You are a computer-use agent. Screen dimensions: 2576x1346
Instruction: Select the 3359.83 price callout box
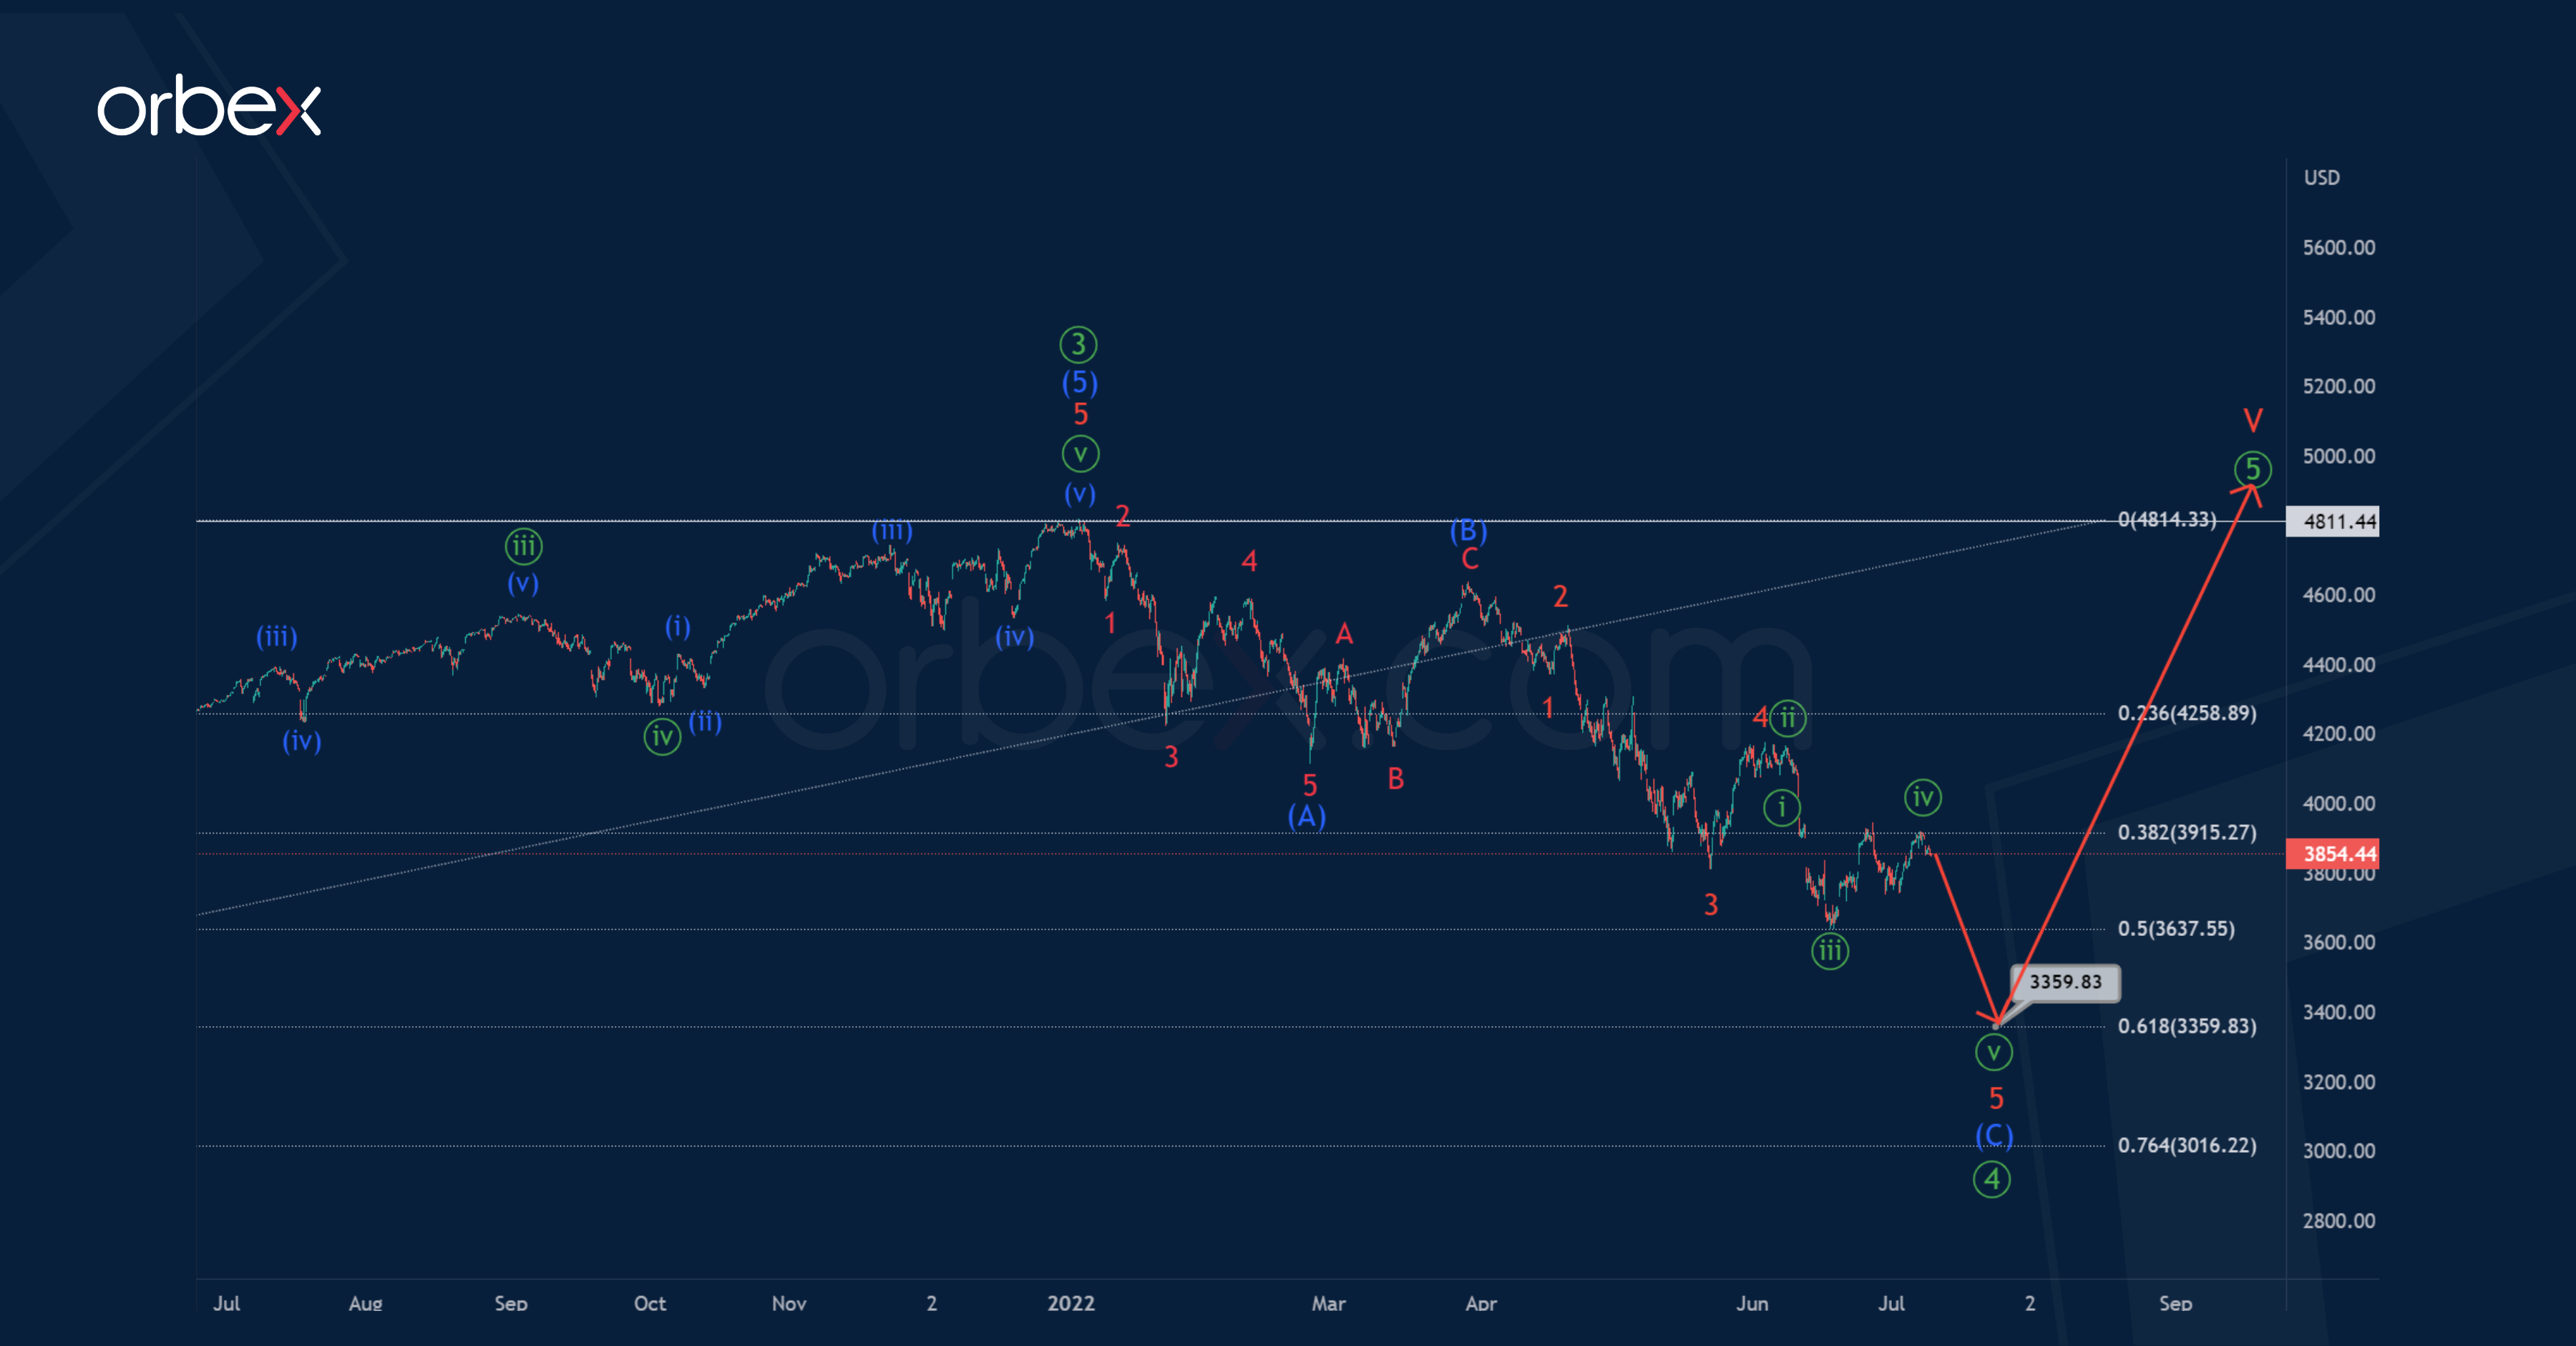(x=2064, y=981)
